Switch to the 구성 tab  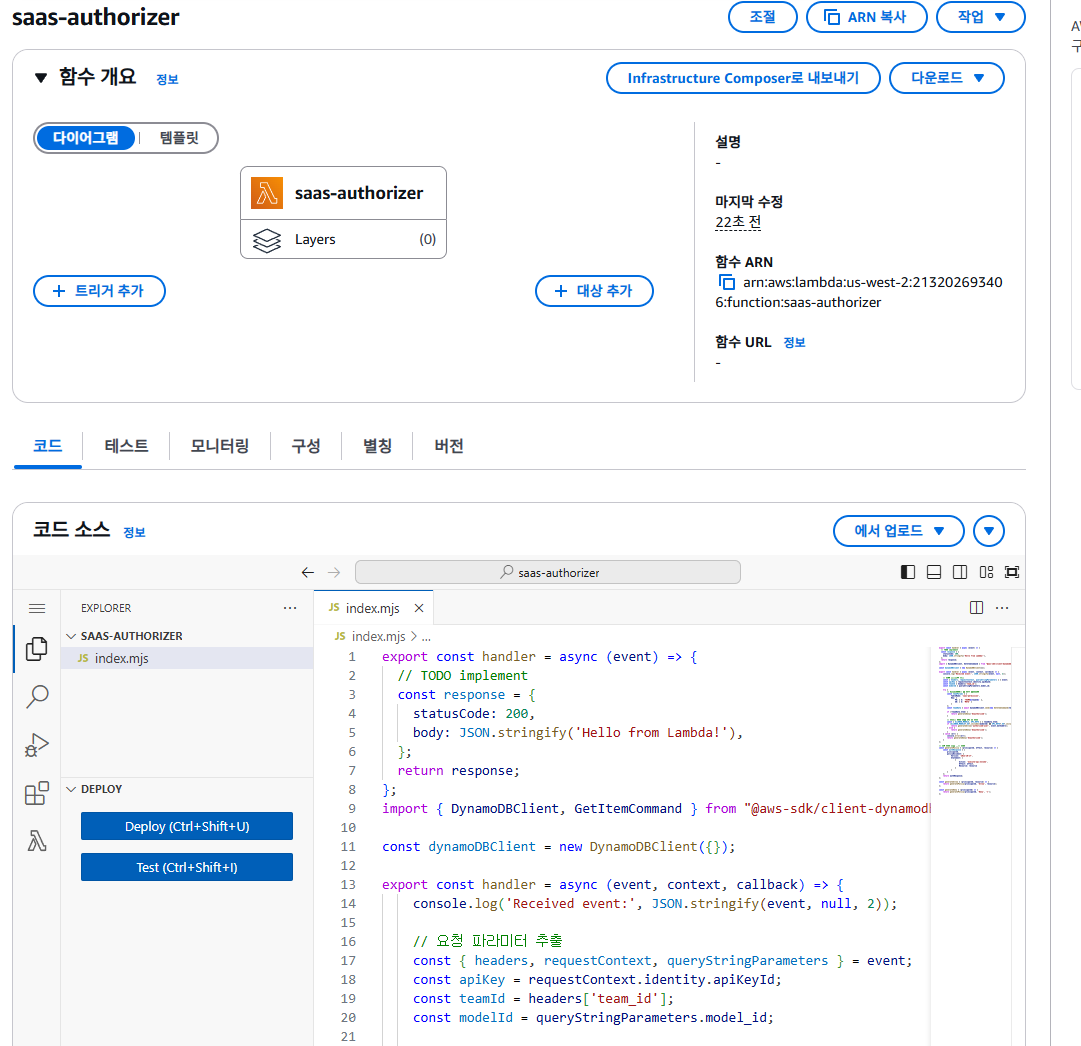[306, 446]
